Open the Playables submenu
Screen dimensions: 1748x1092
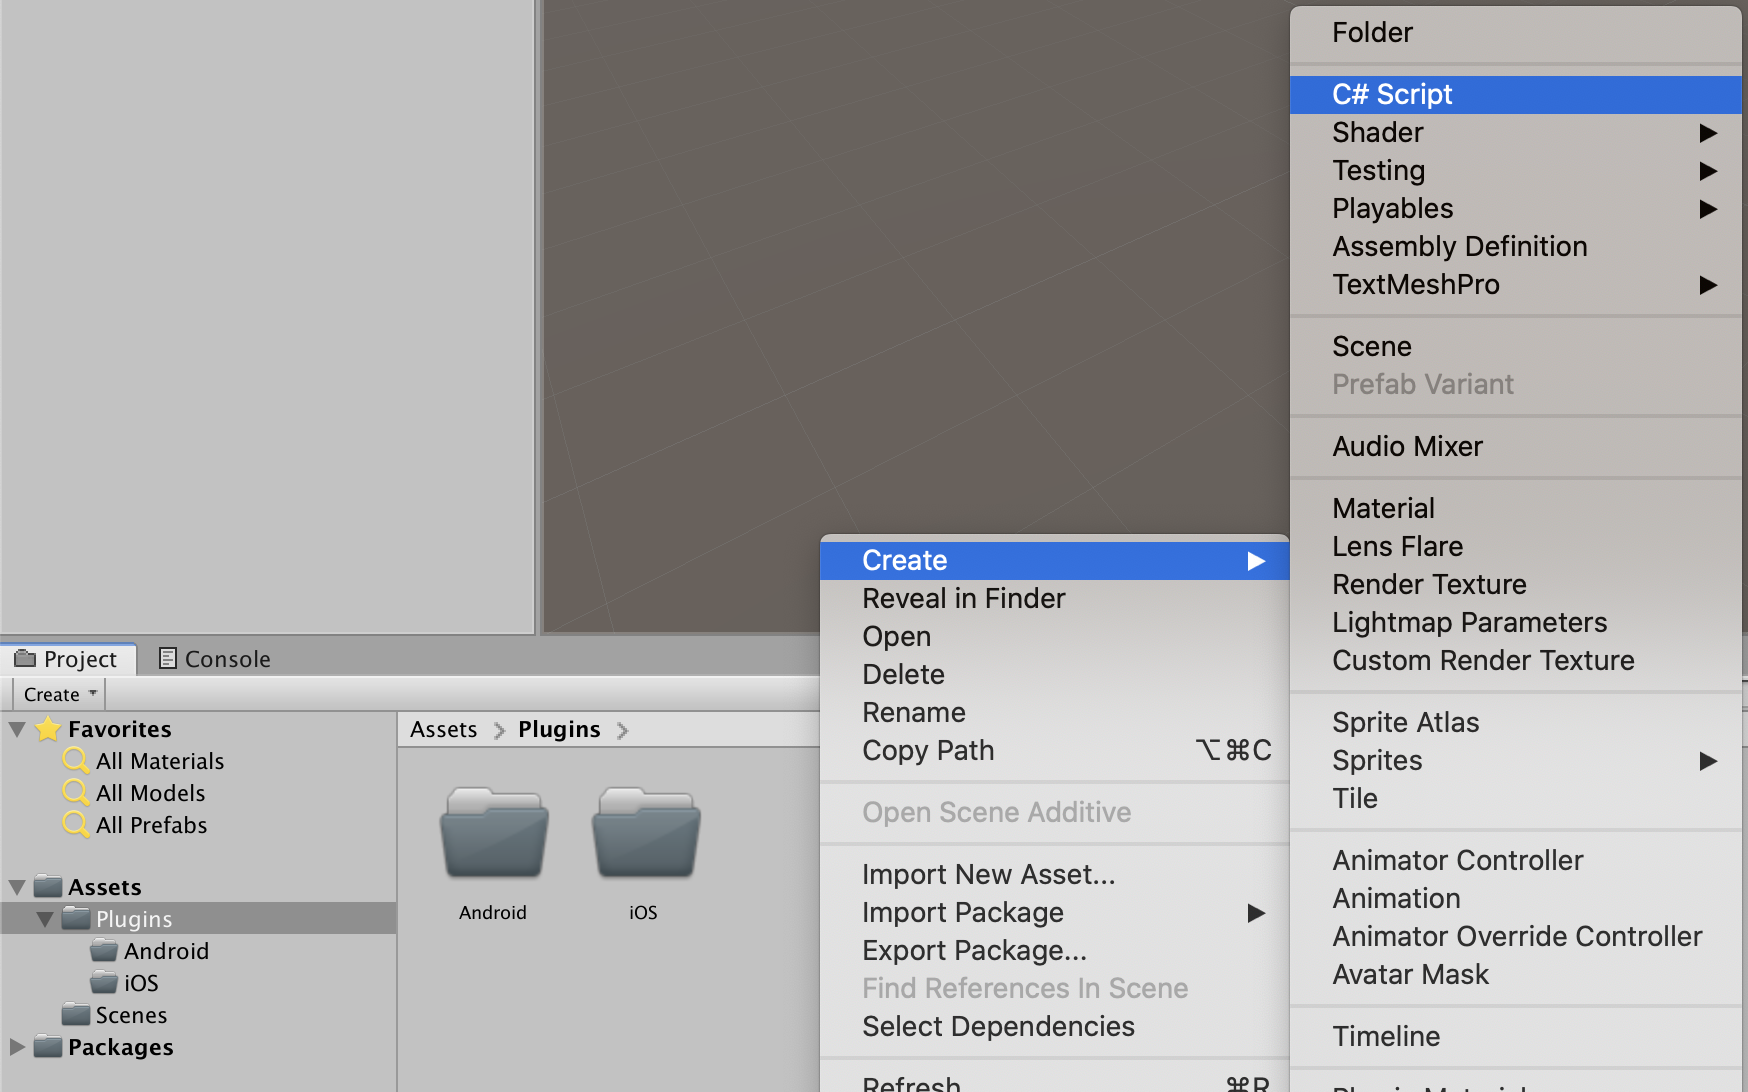pyautogui.click(x=1516, y=208)
